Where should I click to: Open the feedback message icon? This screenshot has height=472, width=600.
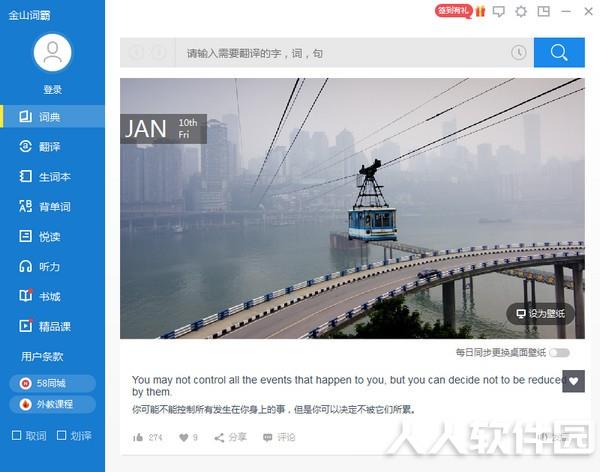[499, 11]
